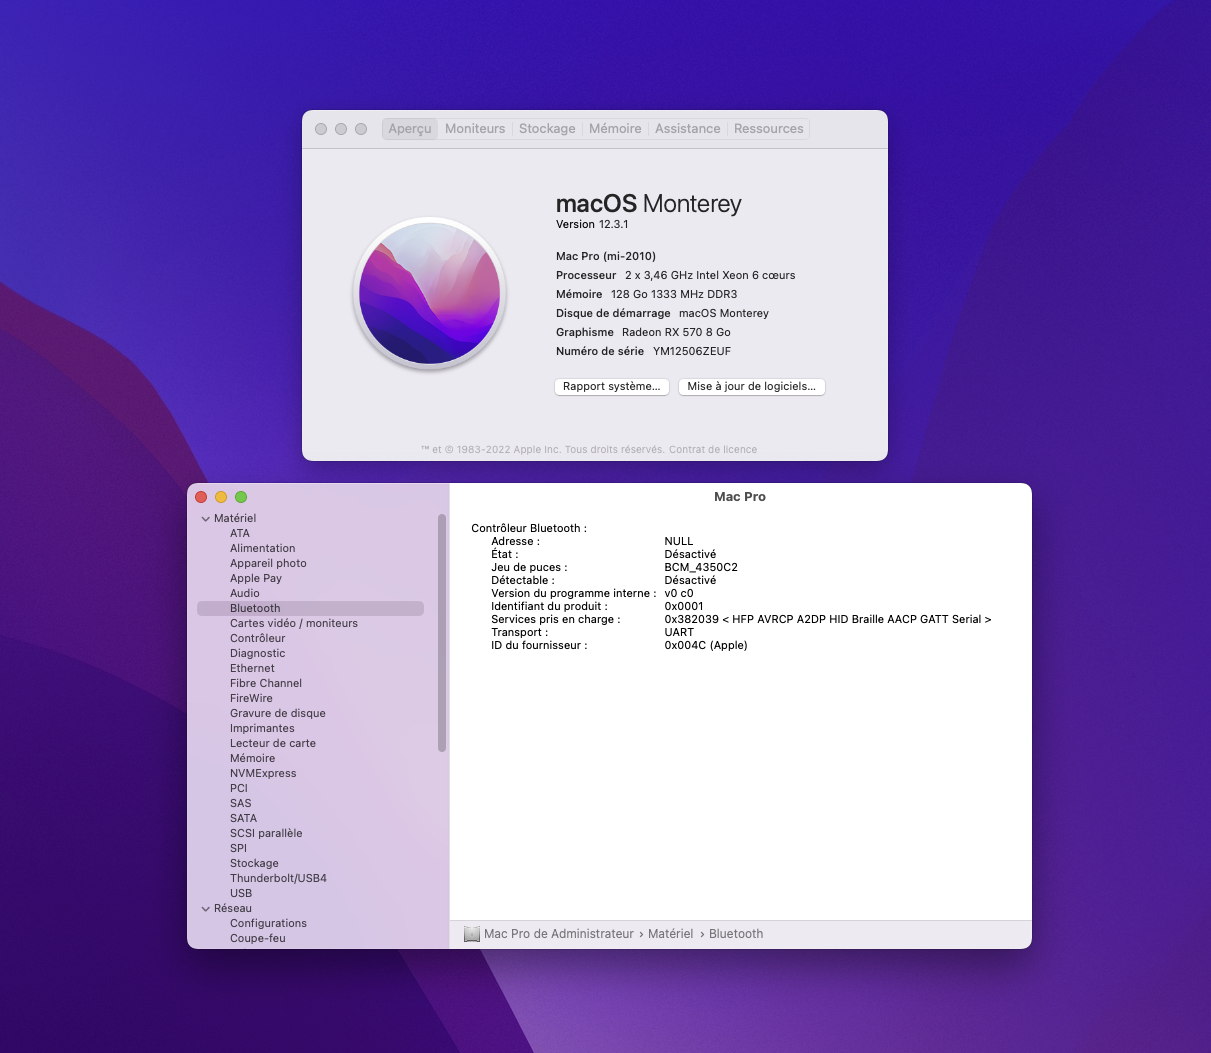Select Apple Pay in the sidebar

[x=256, y=578]
